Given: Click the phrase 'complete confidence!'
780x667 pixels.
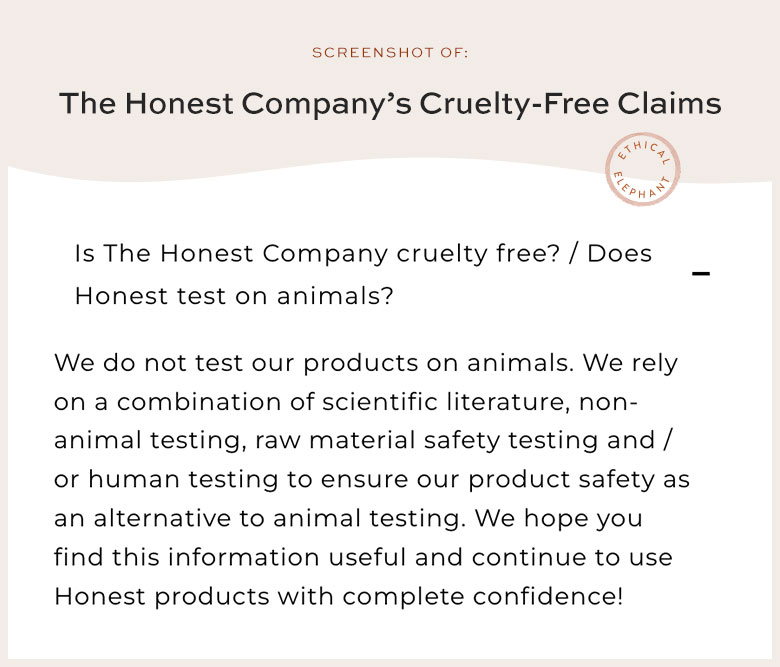Looking at the screenshot, I should click(483, 596).
